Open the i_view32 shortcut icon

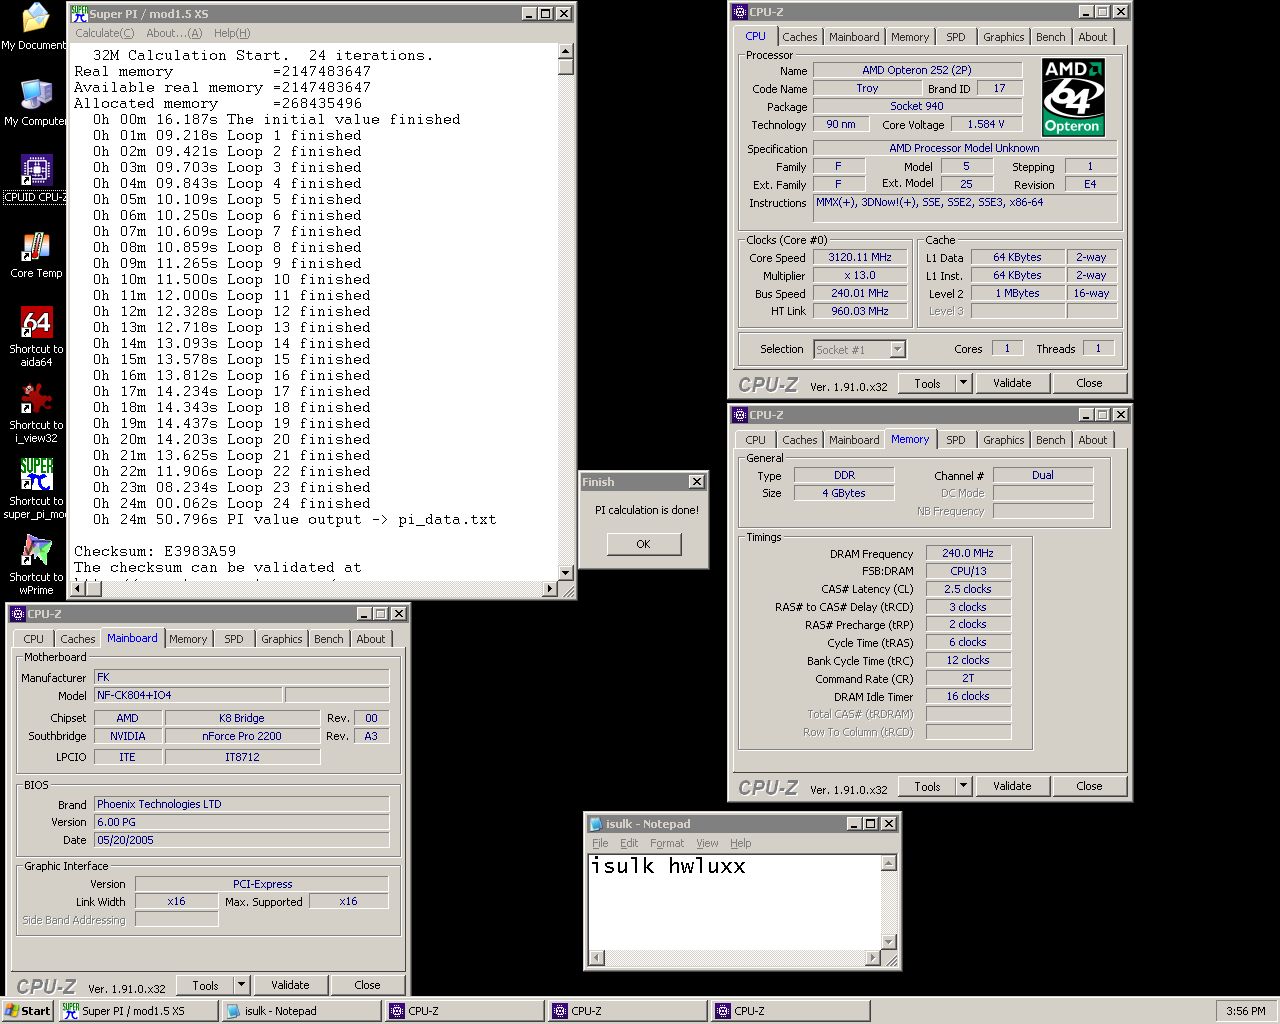click(36, 413)
